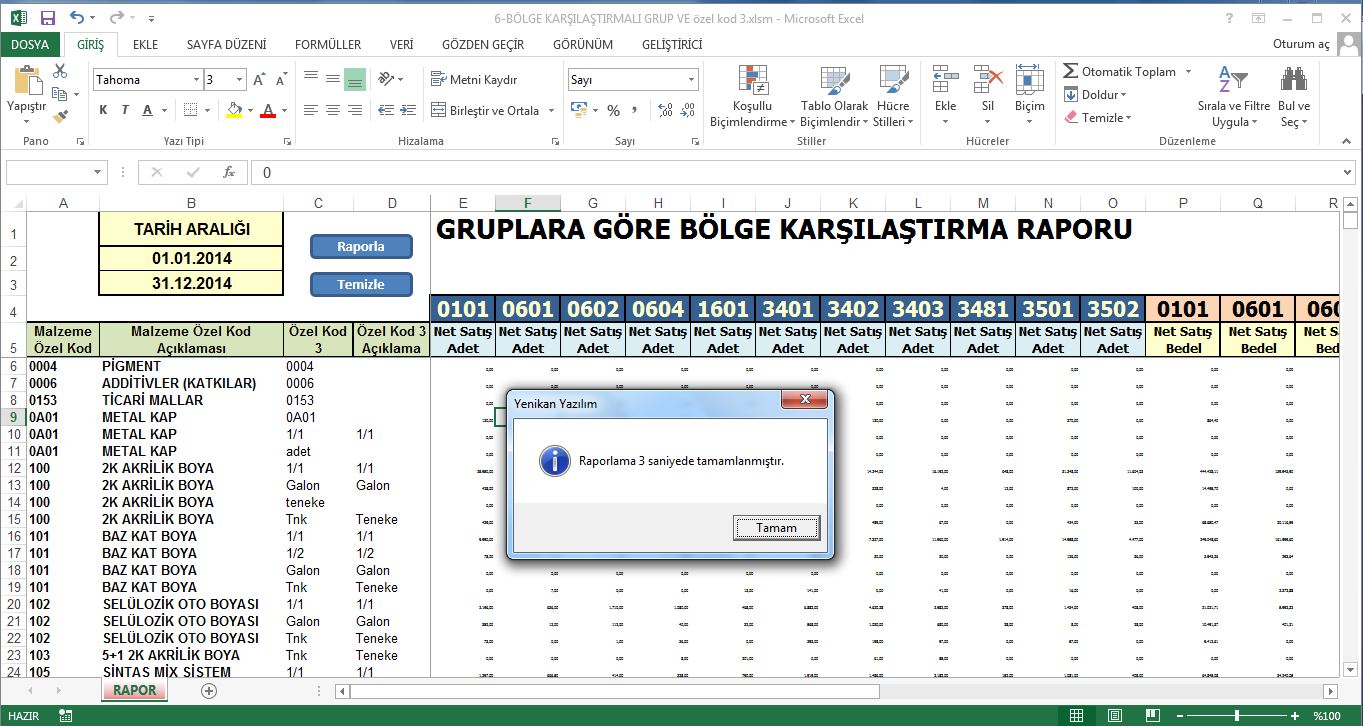Open Koşullu Biçimlendirme conditional formatting
Image resolution: width=1363 pixels, height=726 pixels.
click(x=752, y=97)
